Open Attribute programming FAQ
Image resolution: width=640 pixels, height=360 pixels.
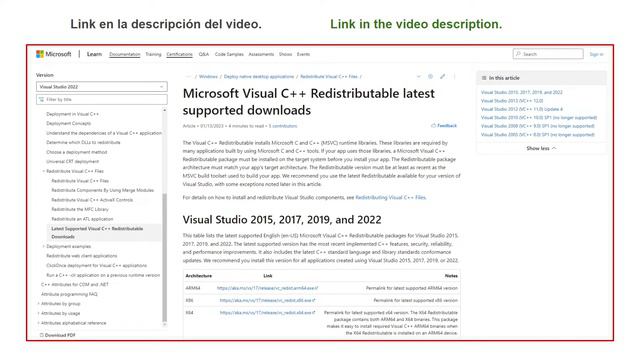tap(69, 294)
